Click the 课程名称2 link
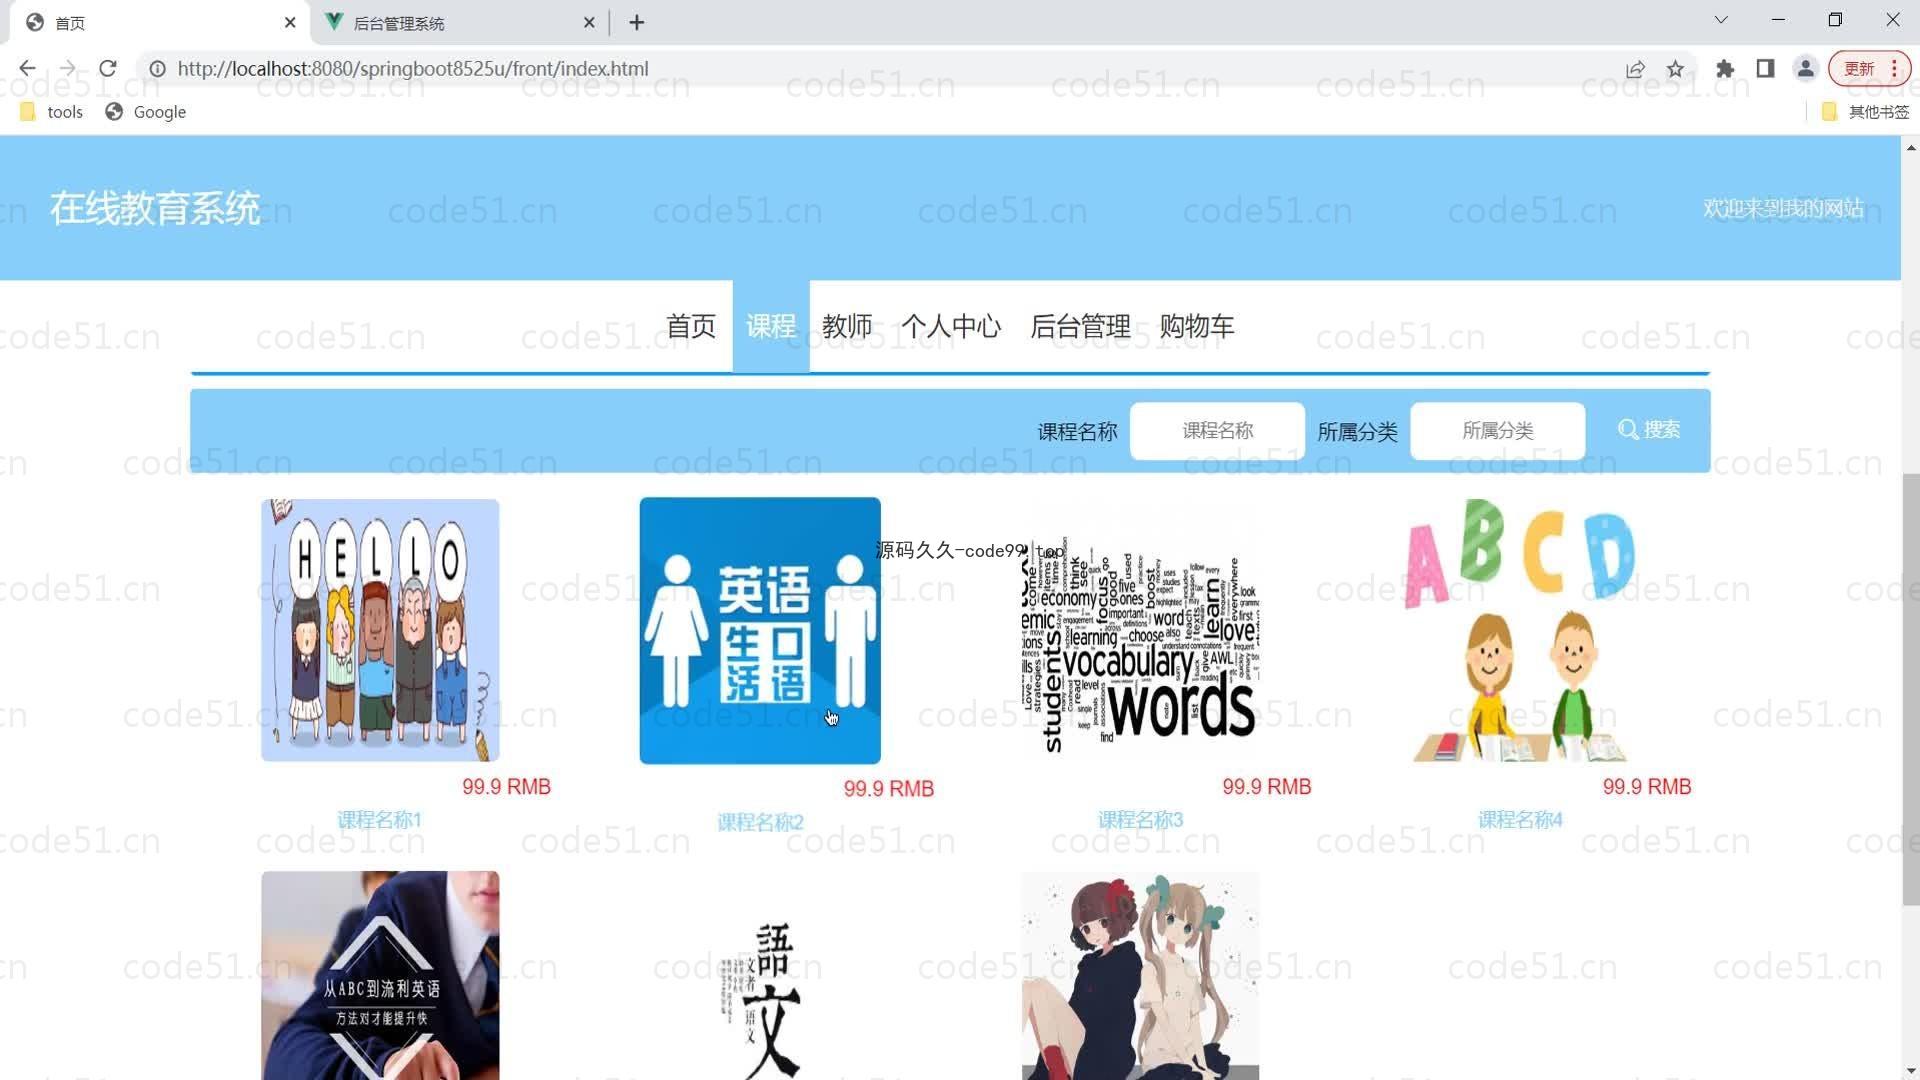This screenshot has height=1080, width=1920. tap(760, 822)
